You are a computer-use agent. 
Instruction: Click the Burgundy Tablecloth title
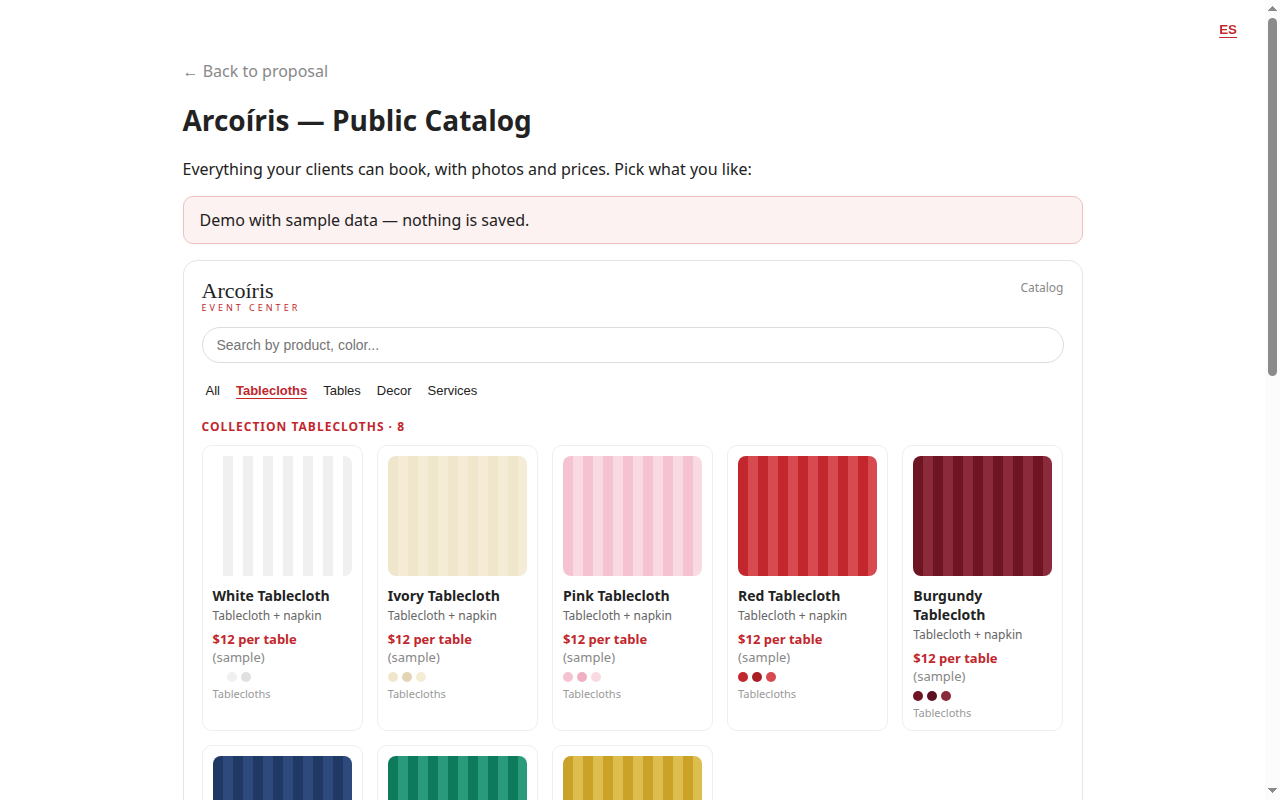tap(949, 605)
